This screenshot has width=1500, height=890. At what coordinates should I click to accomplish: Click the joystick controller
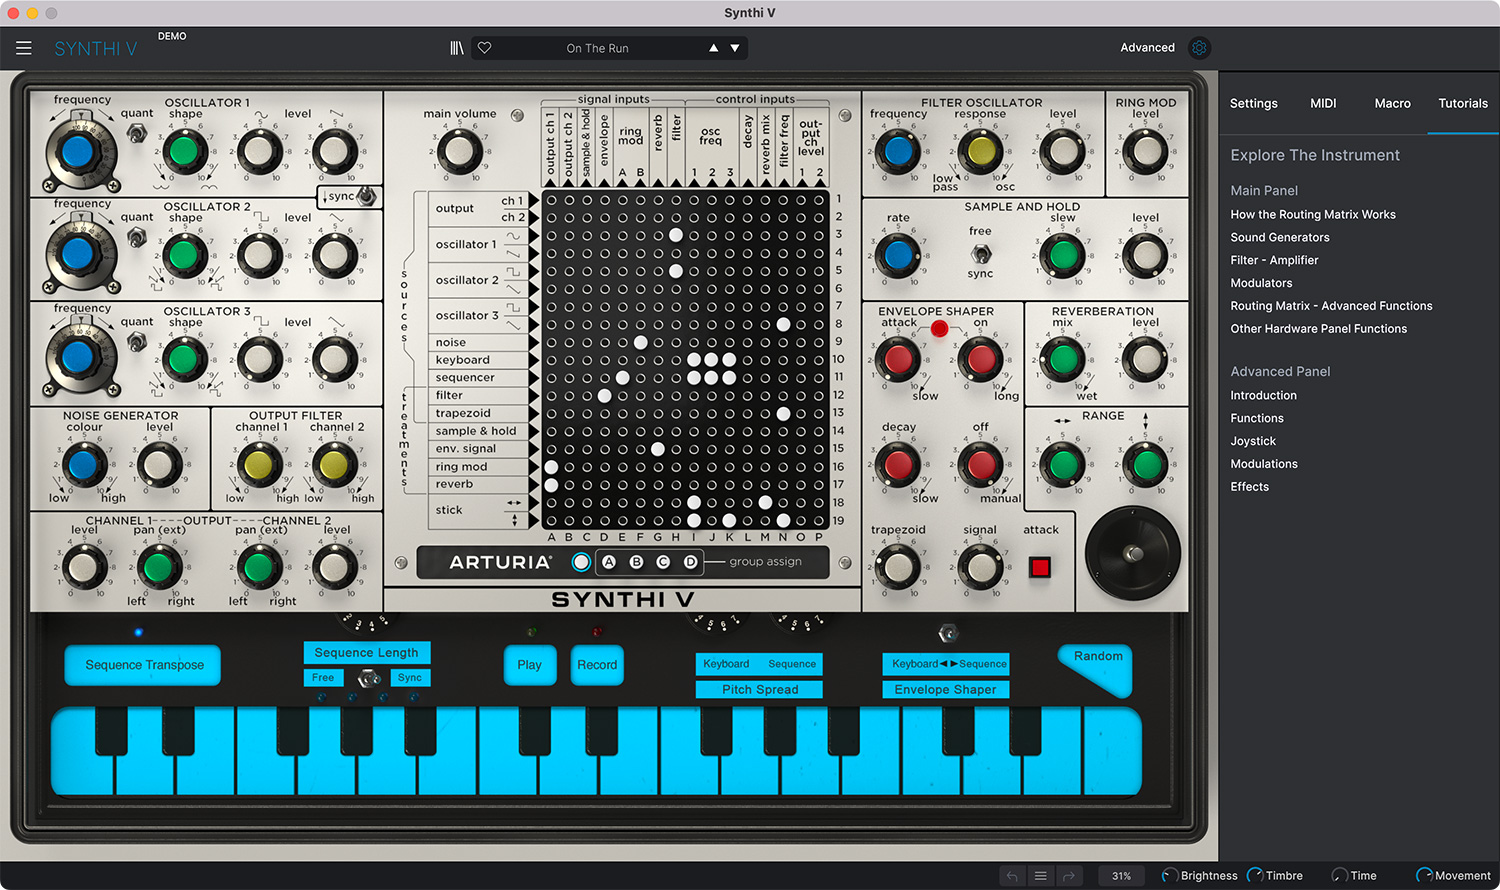[1133, 553]
